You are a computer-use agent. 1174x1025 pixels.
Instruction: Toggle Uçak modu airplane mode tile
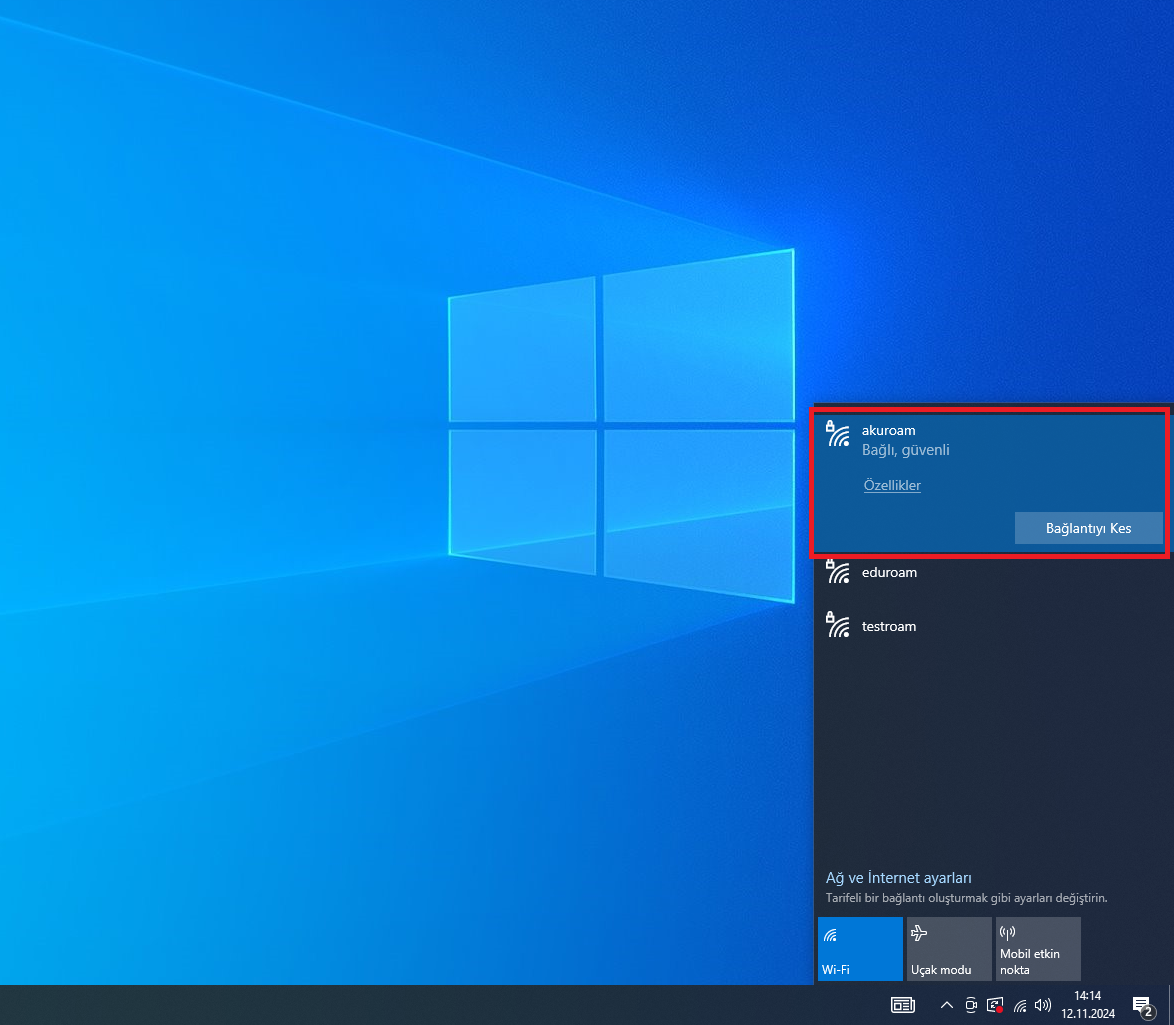949,949
